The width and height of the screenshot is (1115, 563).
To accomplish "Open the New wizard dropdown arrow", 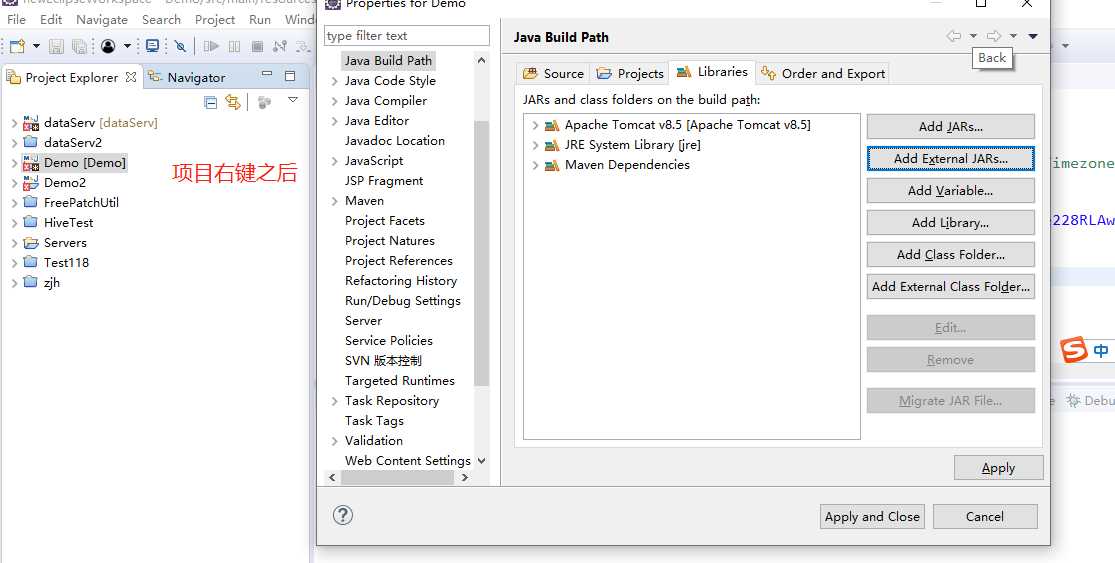I will (36, 46).
